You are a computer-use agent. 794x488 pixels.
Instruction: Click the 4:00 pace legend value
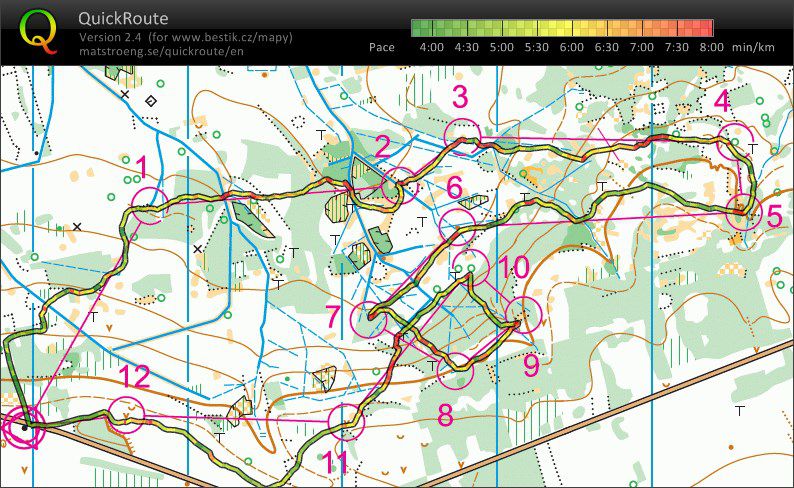[x=431, y=47]
